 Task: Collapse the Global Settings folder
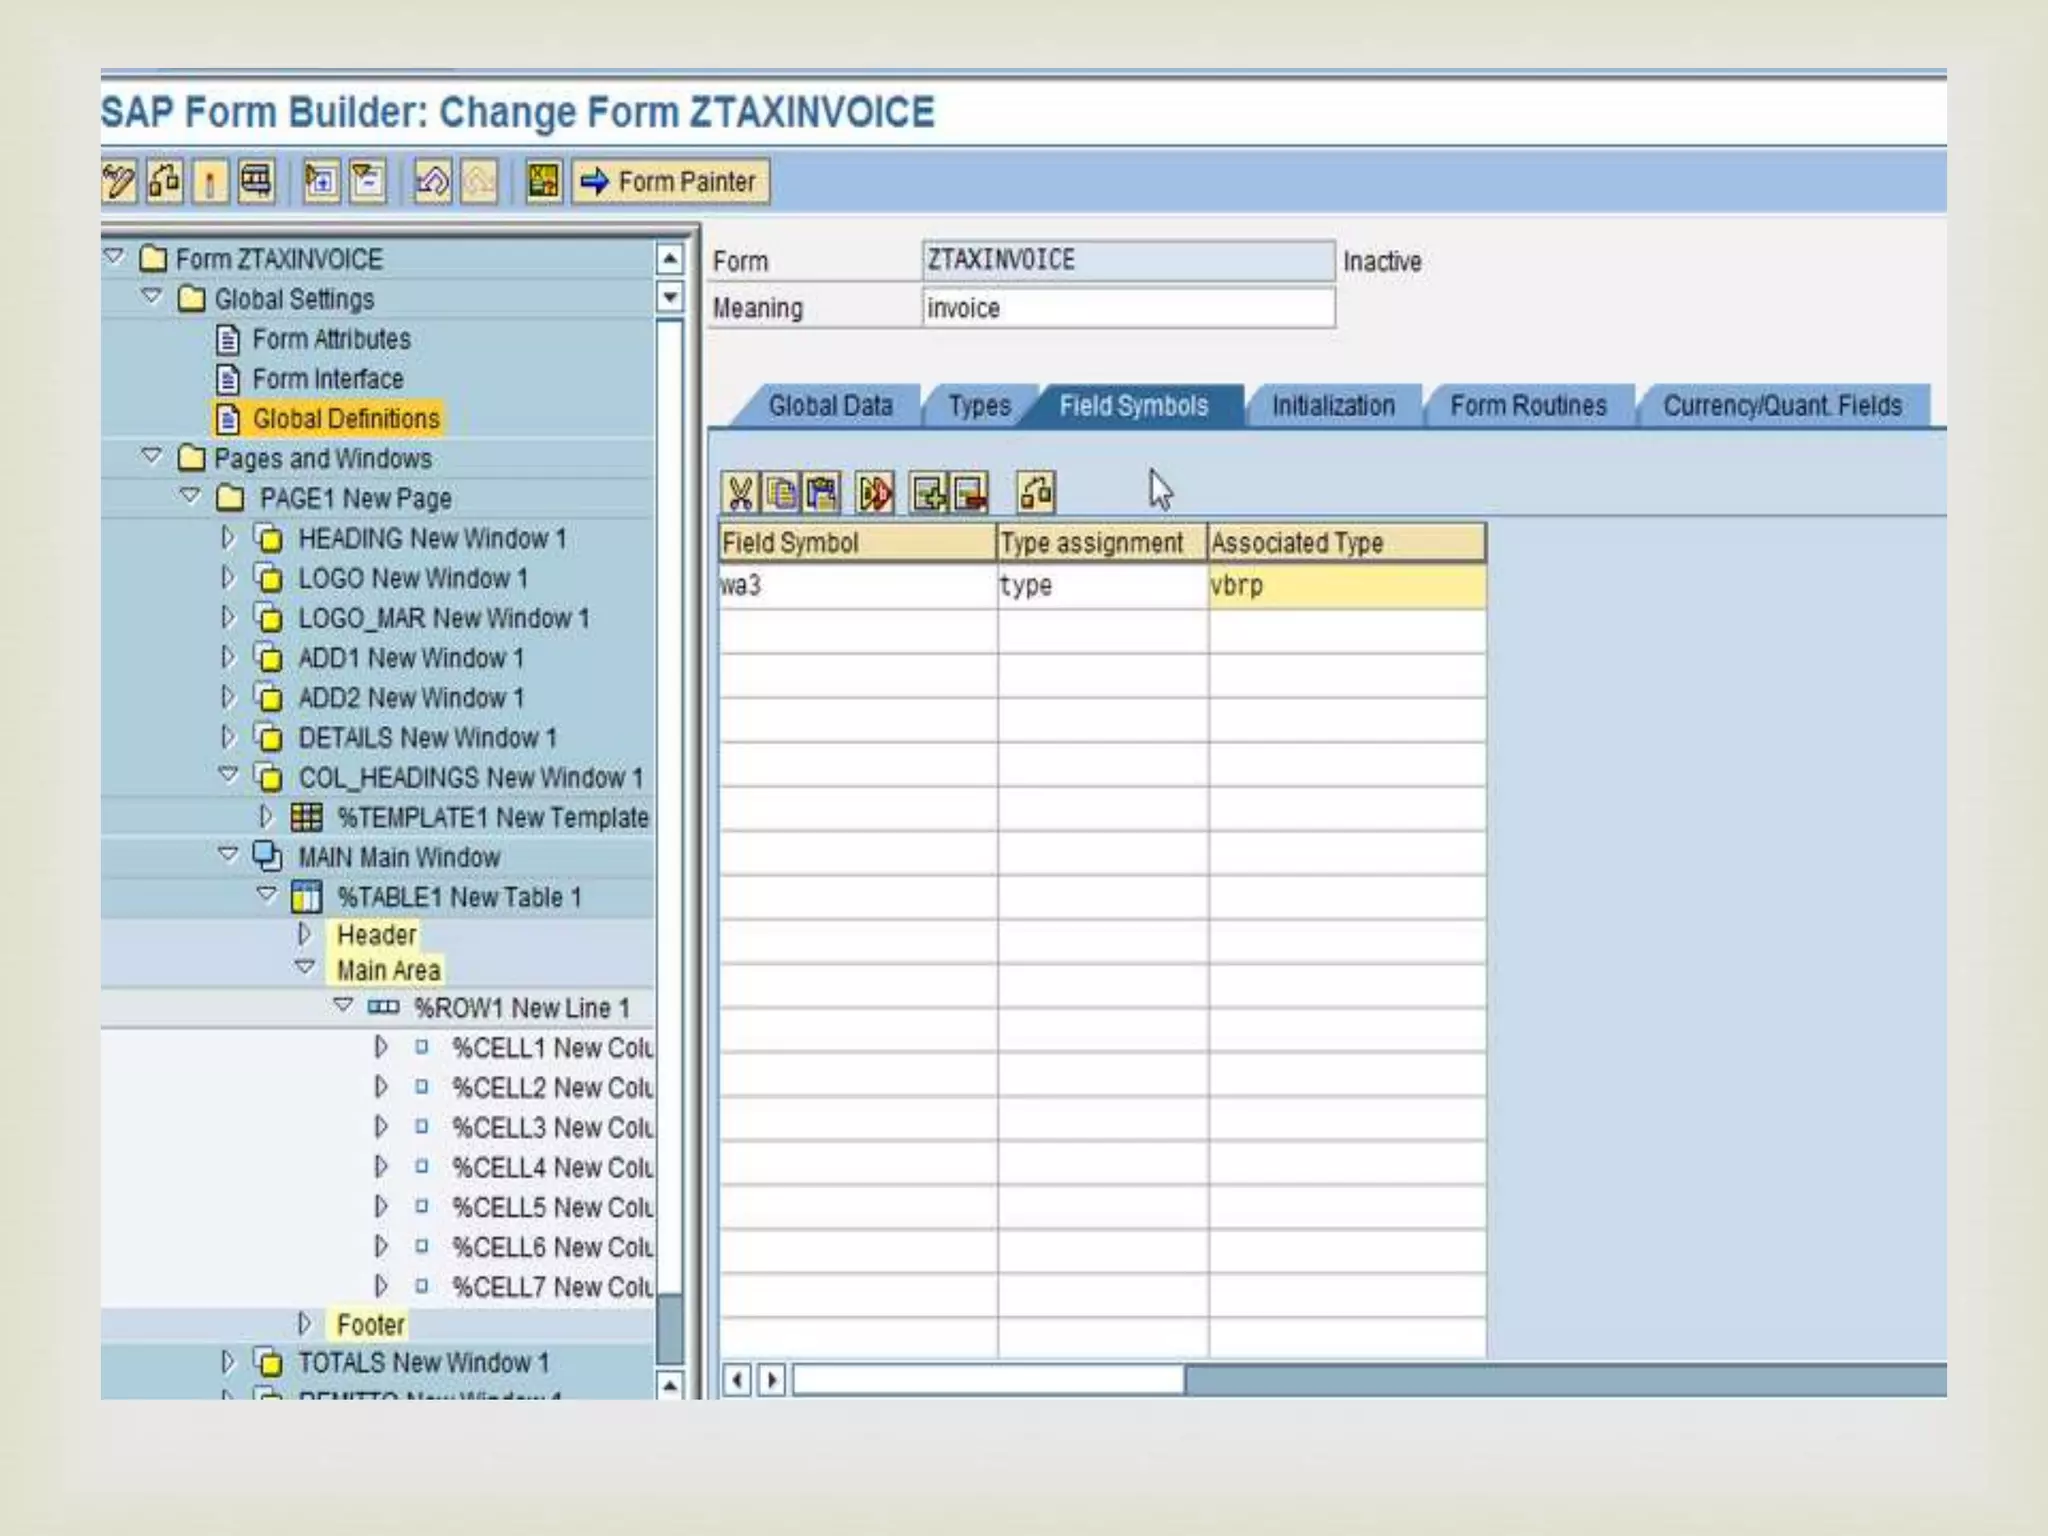pyautogui.click(x=151, y=297)
